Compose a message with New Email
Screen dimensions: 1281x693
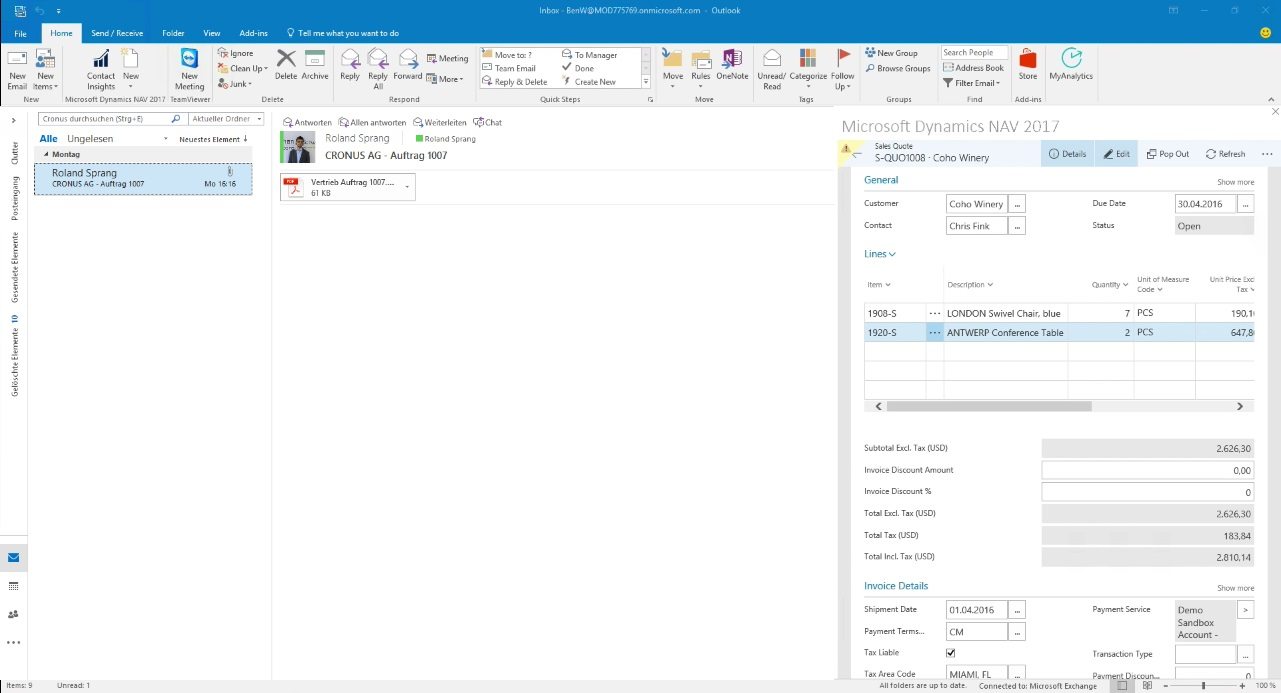(17, 68)
